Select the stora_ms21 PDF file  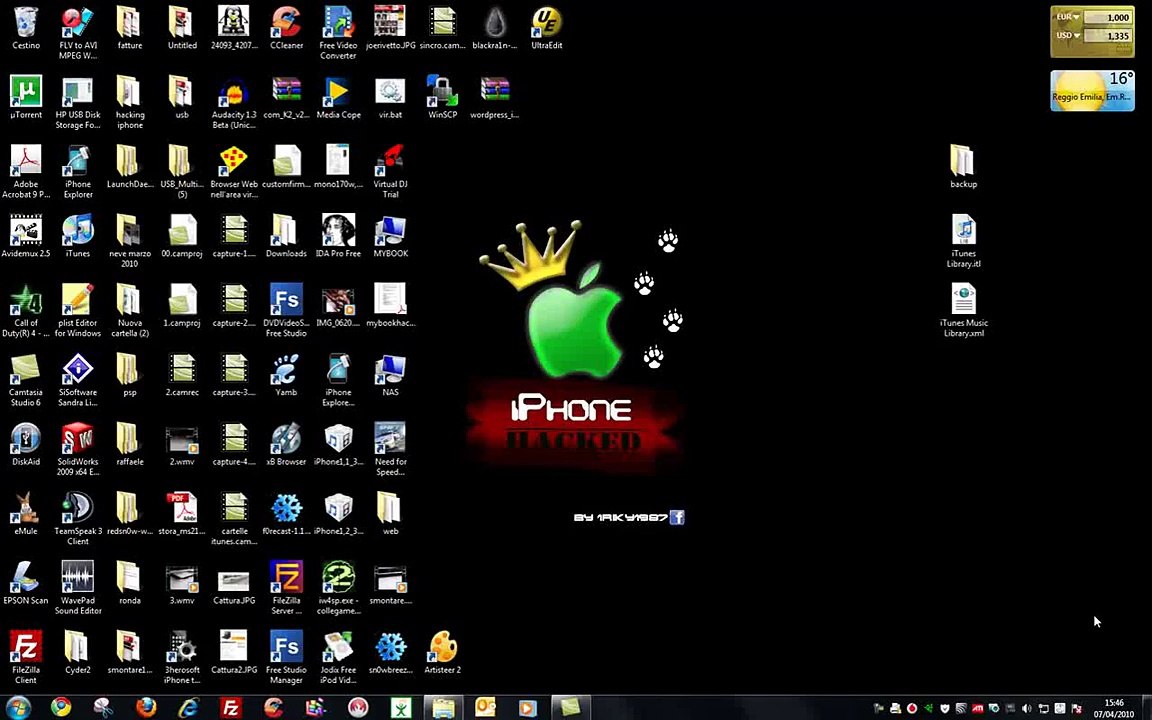[x=181, y=514]
